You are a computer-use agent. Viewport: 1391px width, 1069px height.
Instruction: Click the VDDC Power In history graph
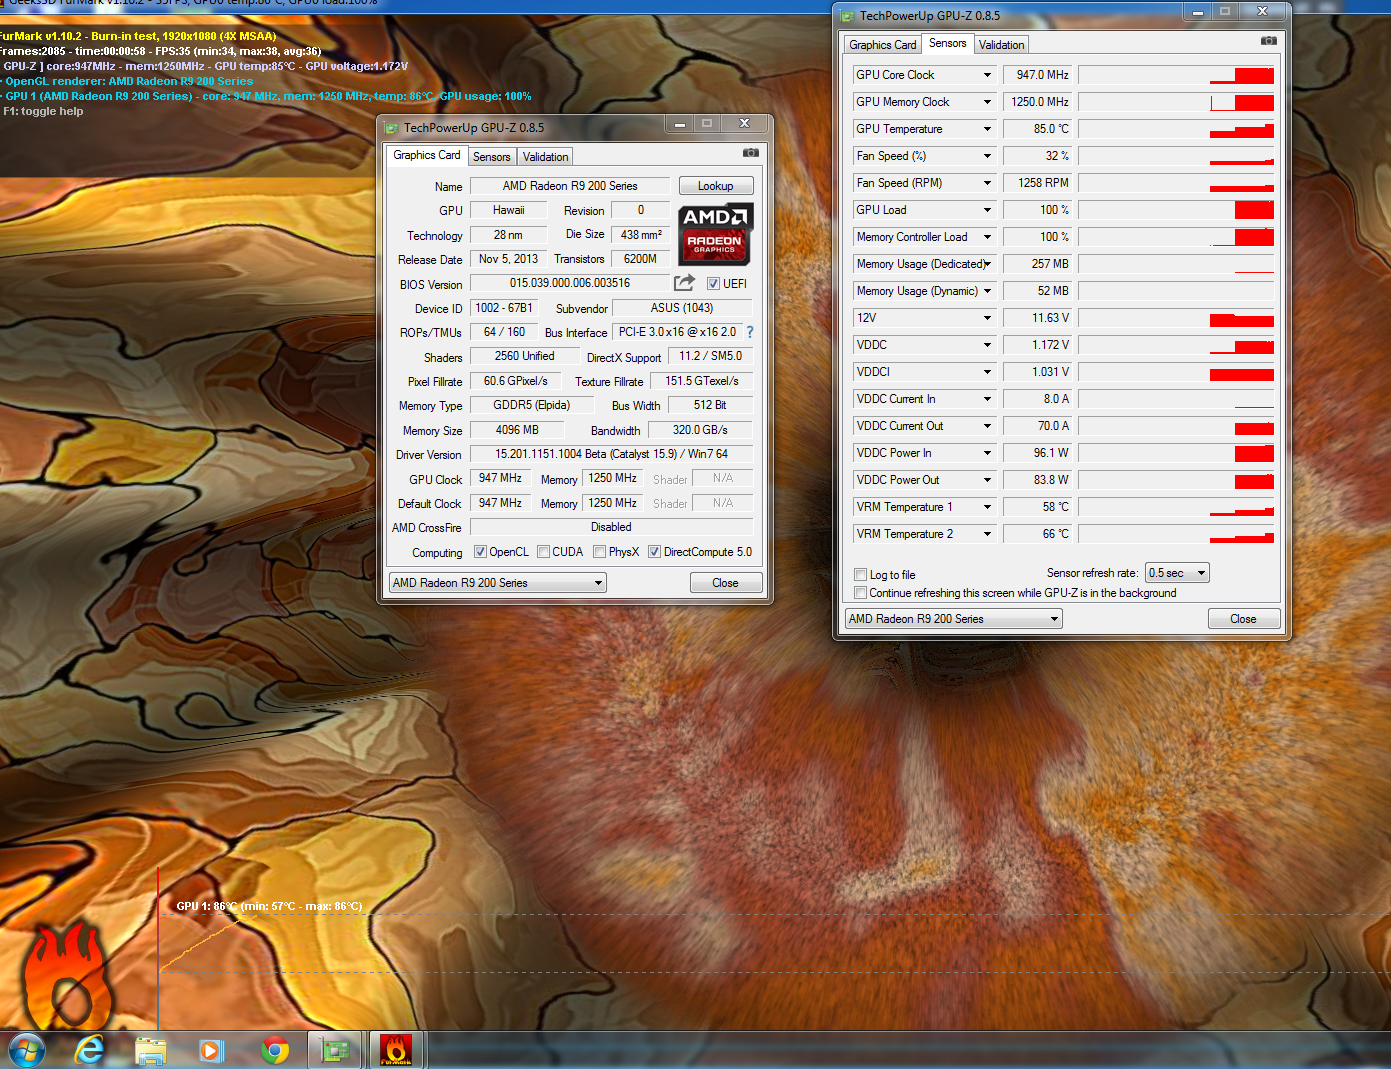[x=1176, y=453]
